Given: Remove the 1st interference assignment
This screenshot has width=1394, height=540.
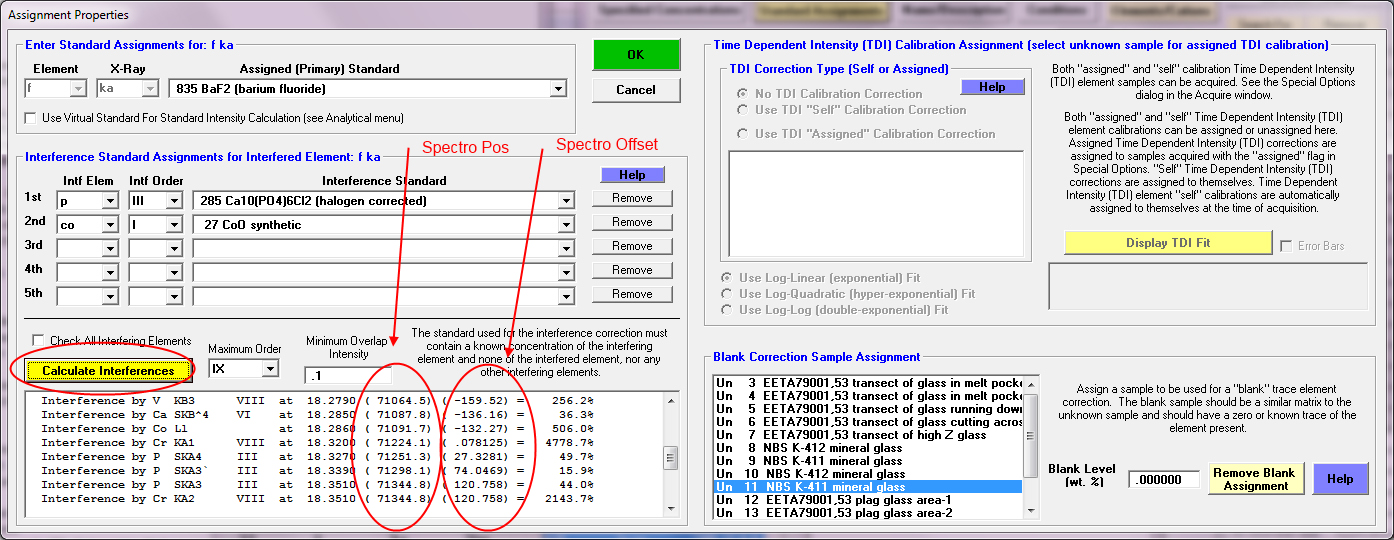Looking at the screenshot, I should pos(632,198).
